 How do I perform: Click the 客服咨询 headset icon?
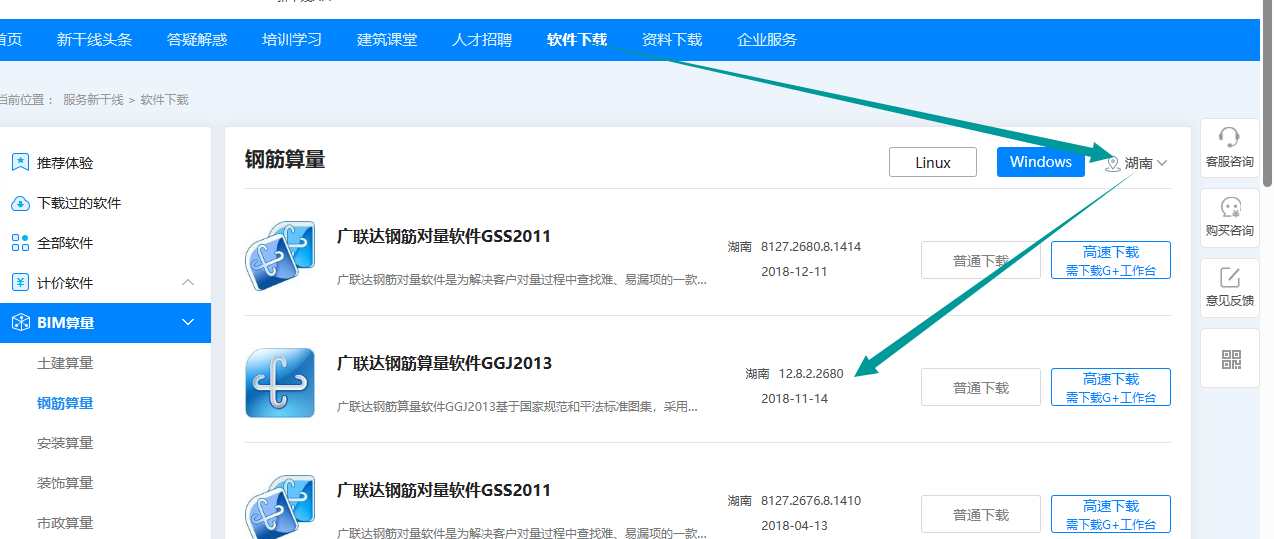[1230, 137]
